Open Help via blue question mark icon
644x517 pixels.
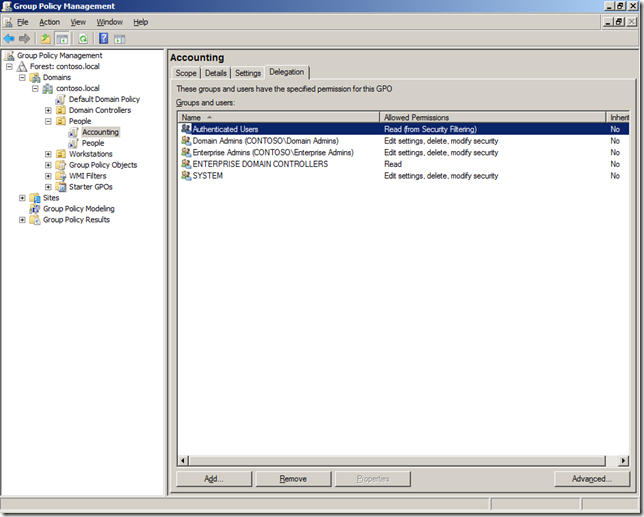point(104,39)
